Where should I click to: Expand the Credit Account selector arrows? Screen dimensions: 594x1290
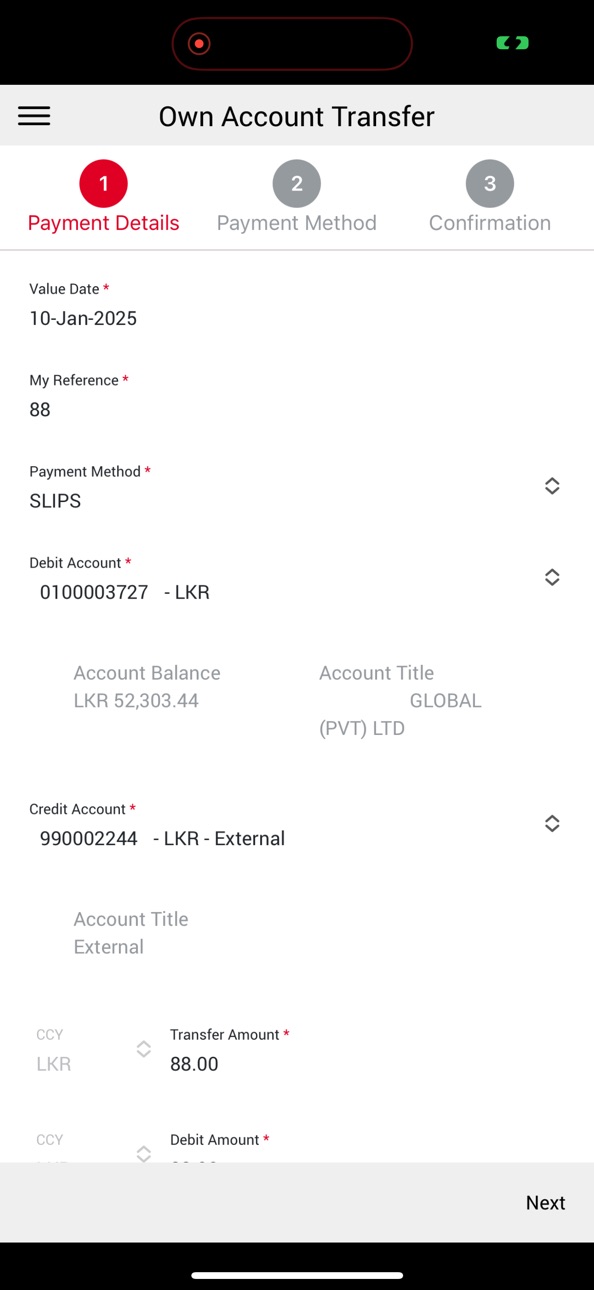coord(552,823)
